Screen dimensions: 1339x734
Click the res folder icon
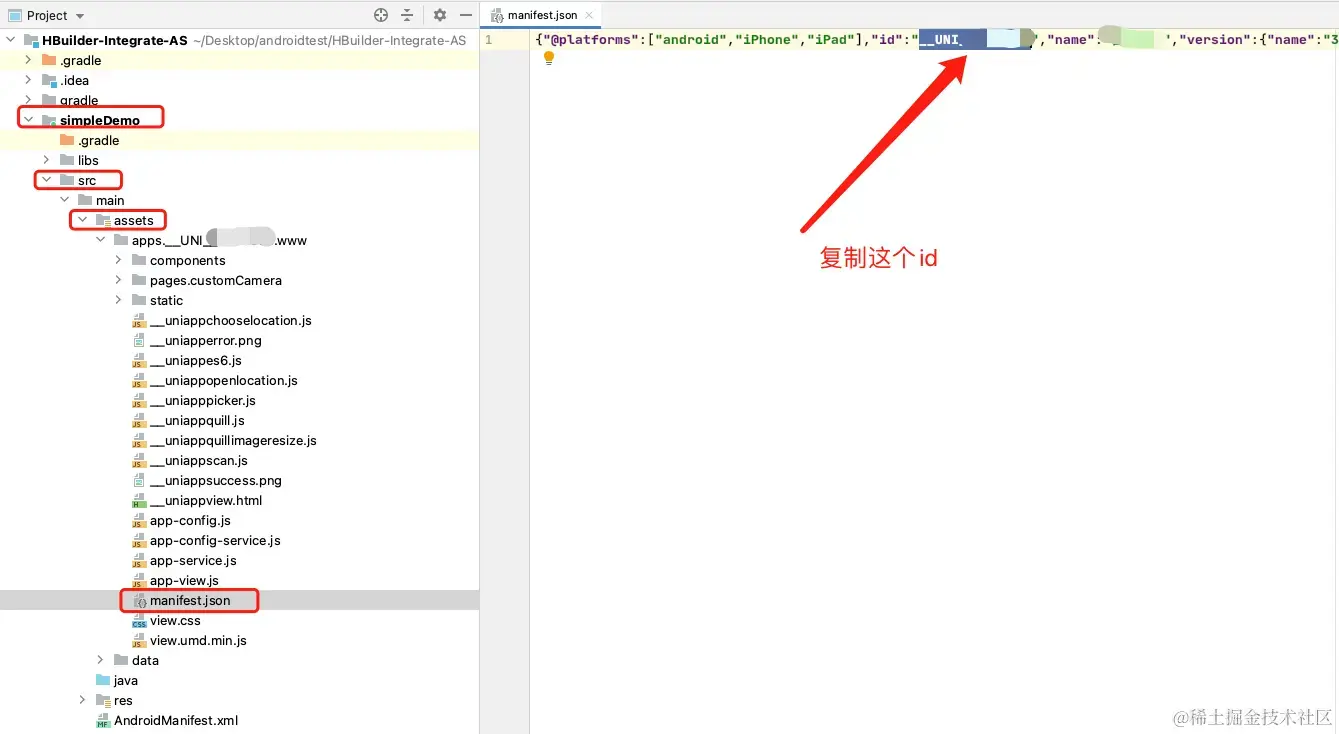(x=103, y=700)
